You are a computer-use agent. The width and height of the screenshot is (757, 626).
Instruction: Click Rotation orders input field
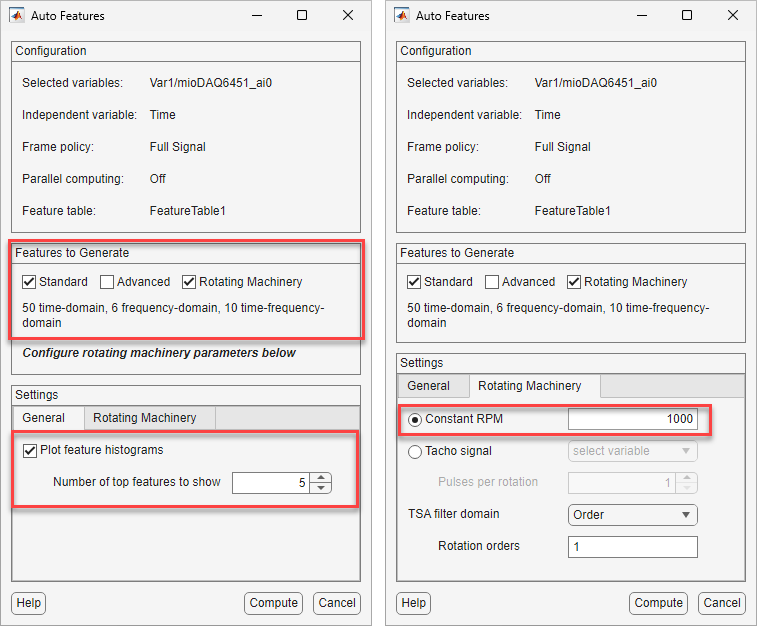[632, 547]
